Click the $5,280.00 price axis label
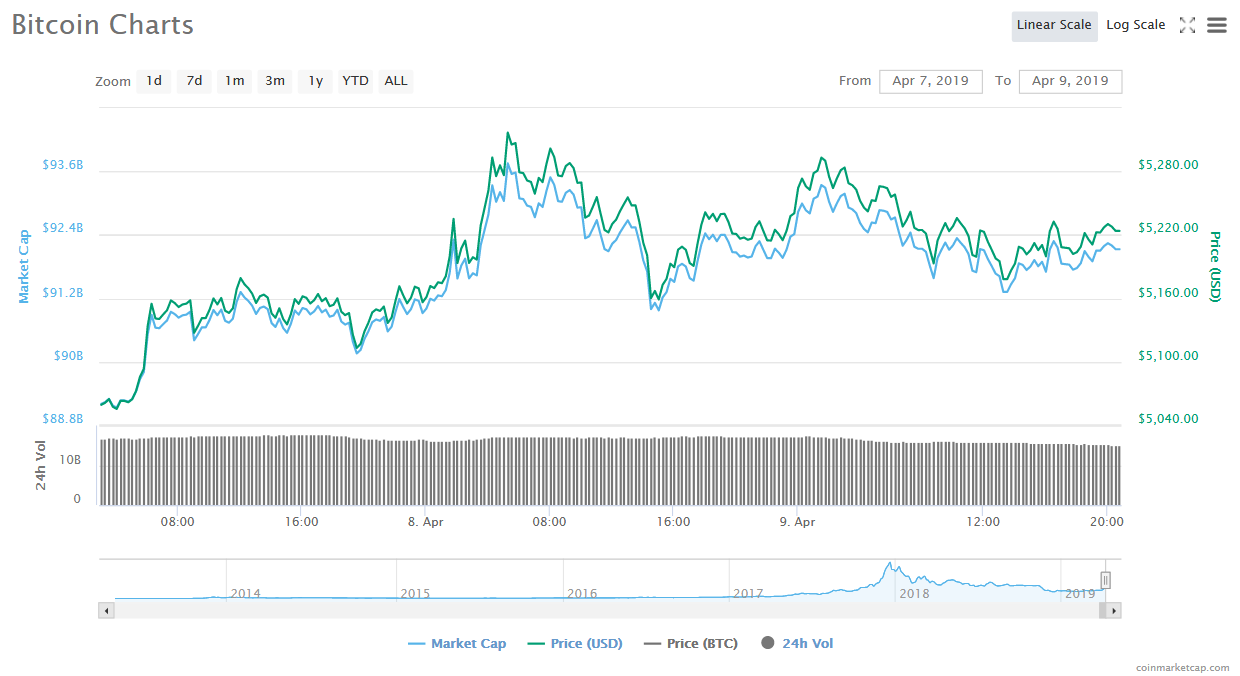The image size is (1240, 676). [1168, 165]
